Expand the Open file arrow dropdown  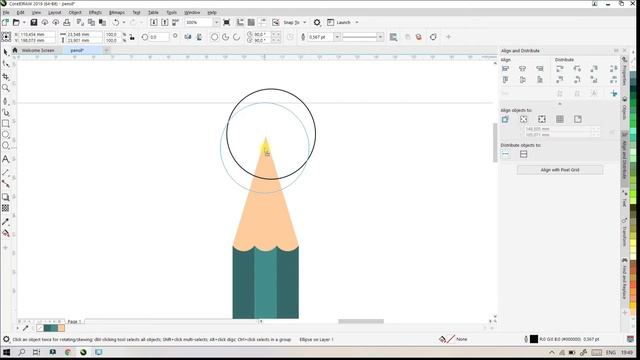point(24,22)
